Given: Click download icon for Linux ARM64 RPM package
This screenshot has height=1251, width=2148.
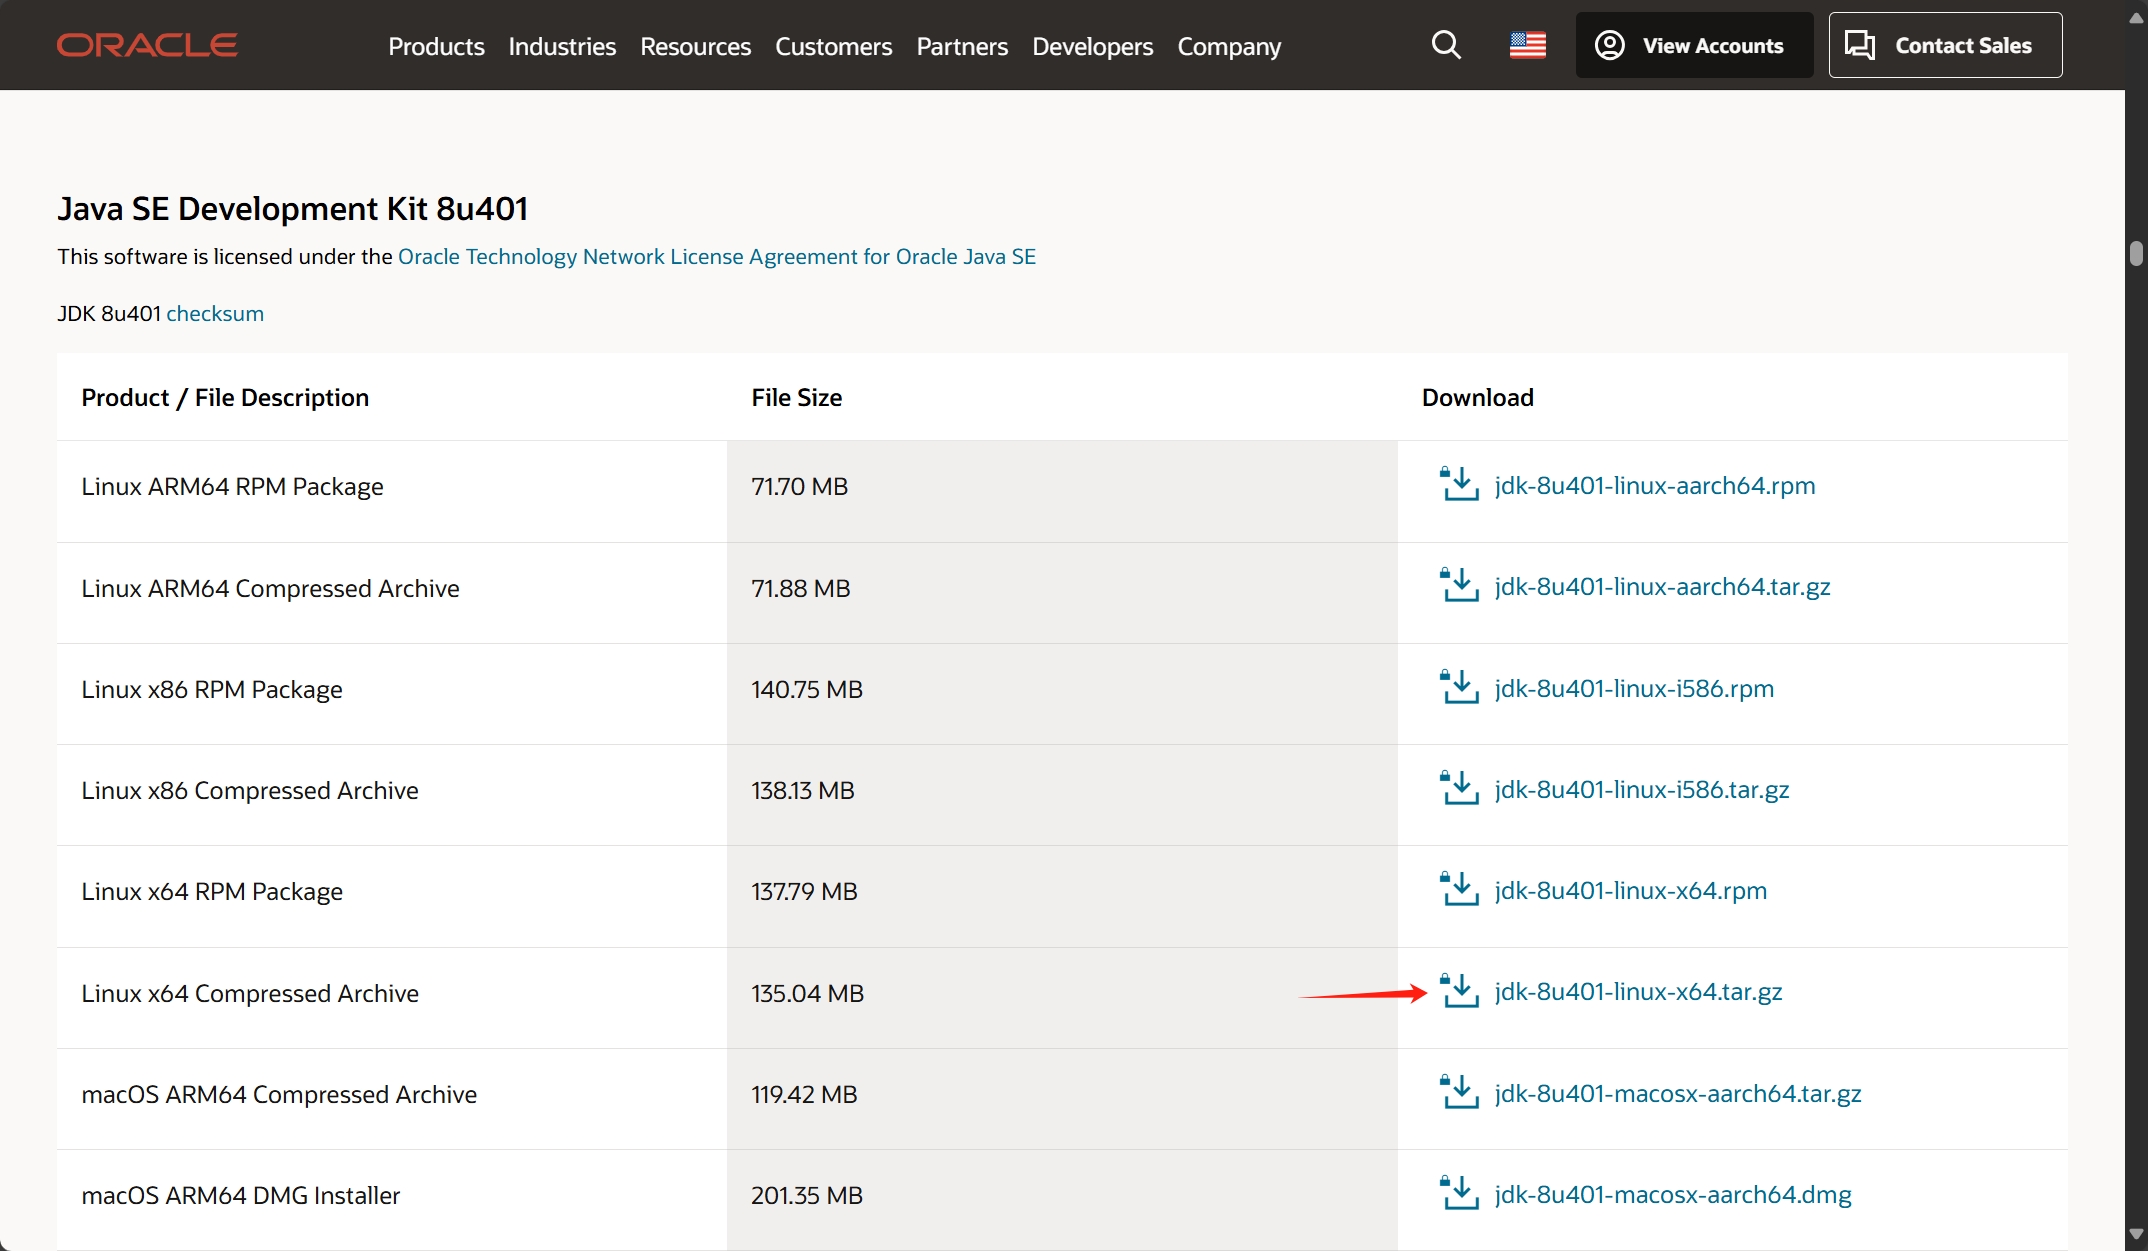Looking at the screenshot, I should [1459, 485].
